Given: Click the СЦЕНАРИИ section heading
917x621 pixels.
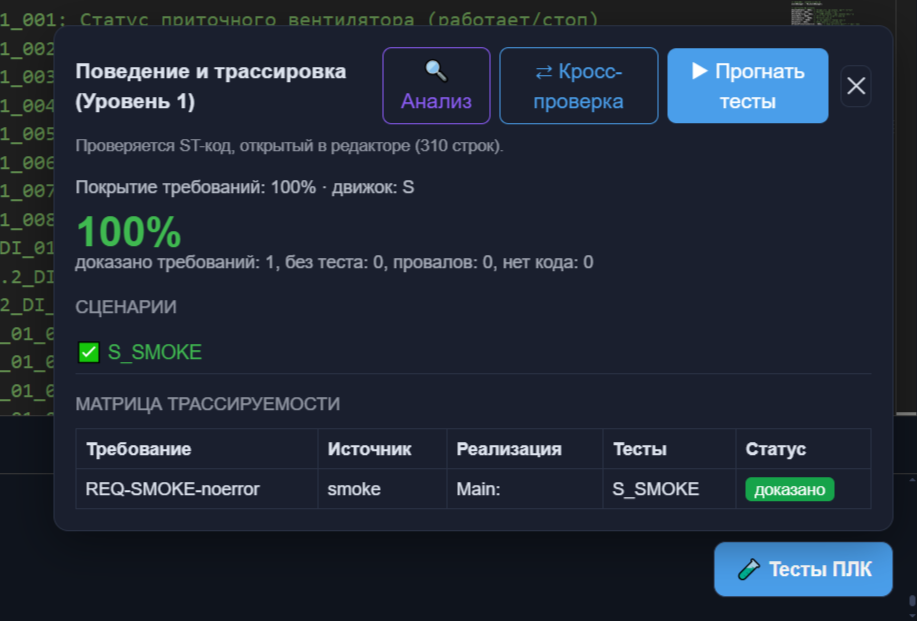Looking at the screenshot, I should coord(126,307).
